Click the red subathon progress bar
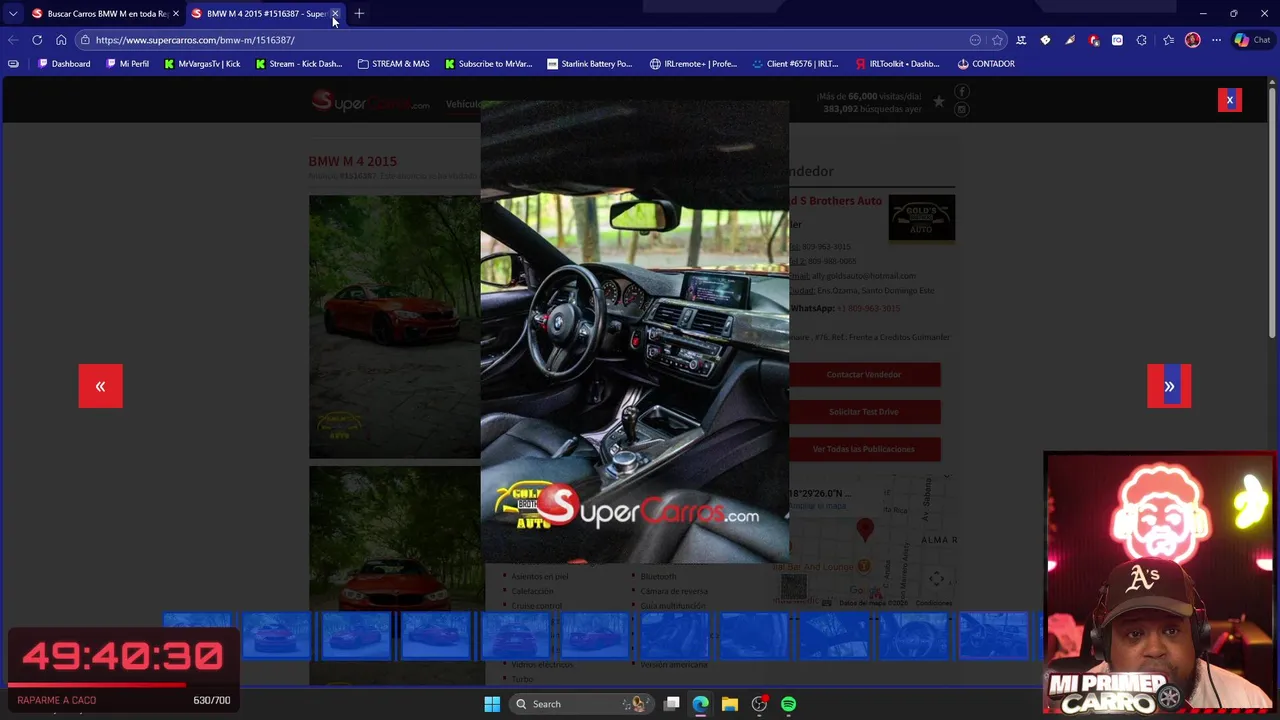Screen dimensions: 1280x720 coord(96,685)
